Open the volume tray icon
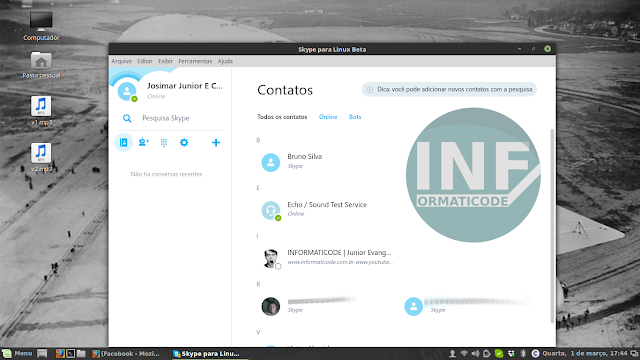640x360 pixels. pos(476,353)
